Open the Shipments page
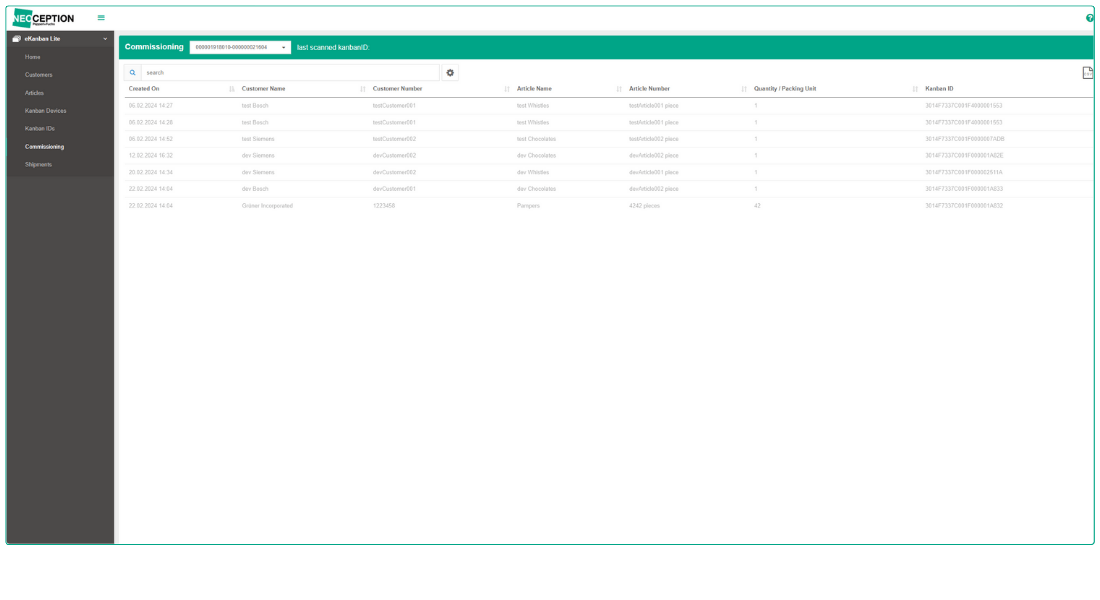Viewport: 1100px width, 600px height. pos(39,165)
